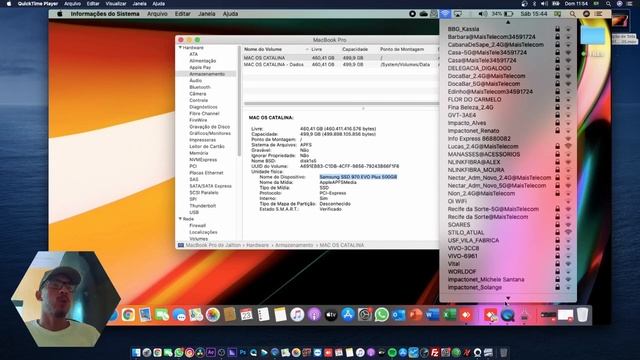Image resolution: width=640 pixels, height=360 pixels.
Task: Open Informações do Sistema app menu
Action: pos(105,14)
